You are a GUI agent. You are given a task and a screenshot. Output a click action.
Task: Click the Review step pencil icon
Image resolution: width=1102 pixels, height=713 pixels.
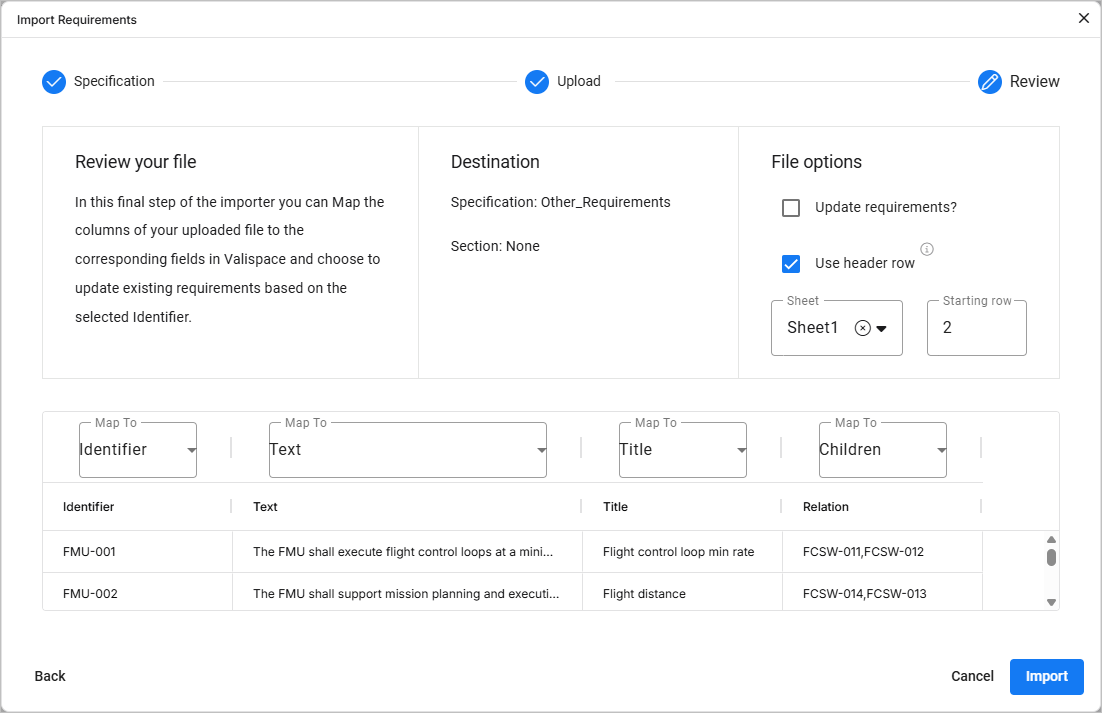[990, 82]
